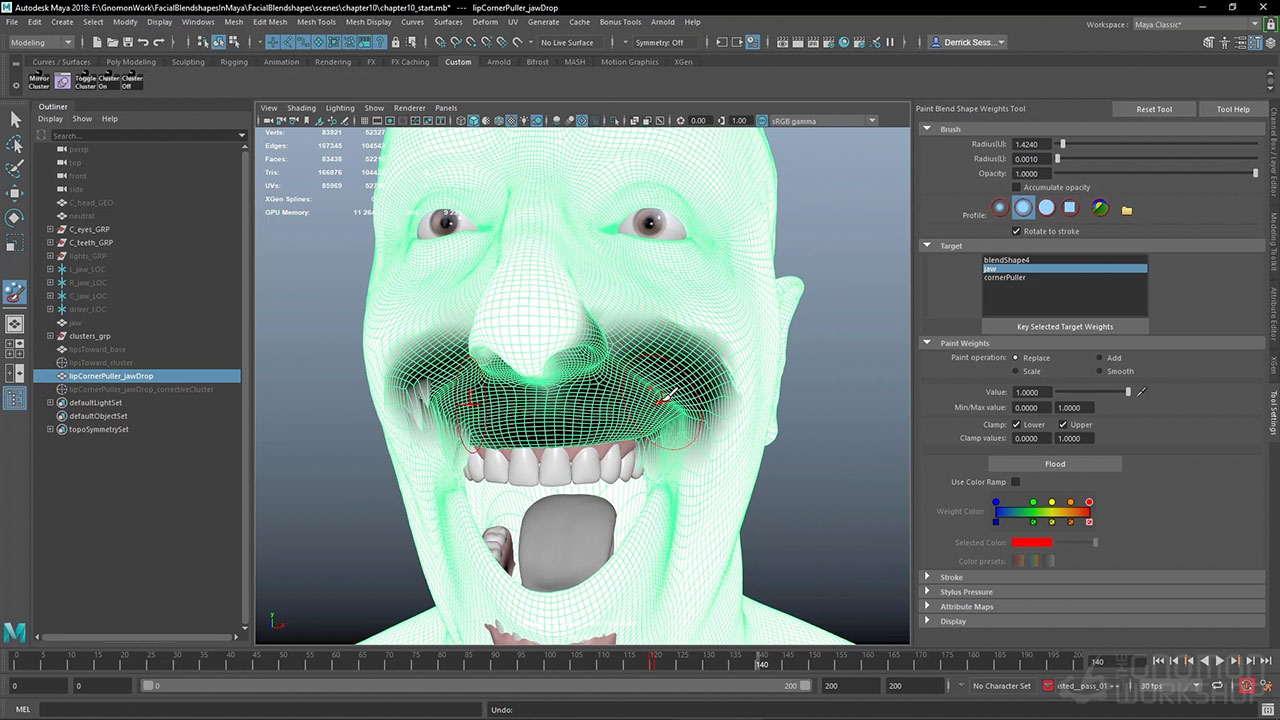This screenshot has width=1280, height=720.
Task: Switch to the Rigging shelf tab
Action: 234,62
